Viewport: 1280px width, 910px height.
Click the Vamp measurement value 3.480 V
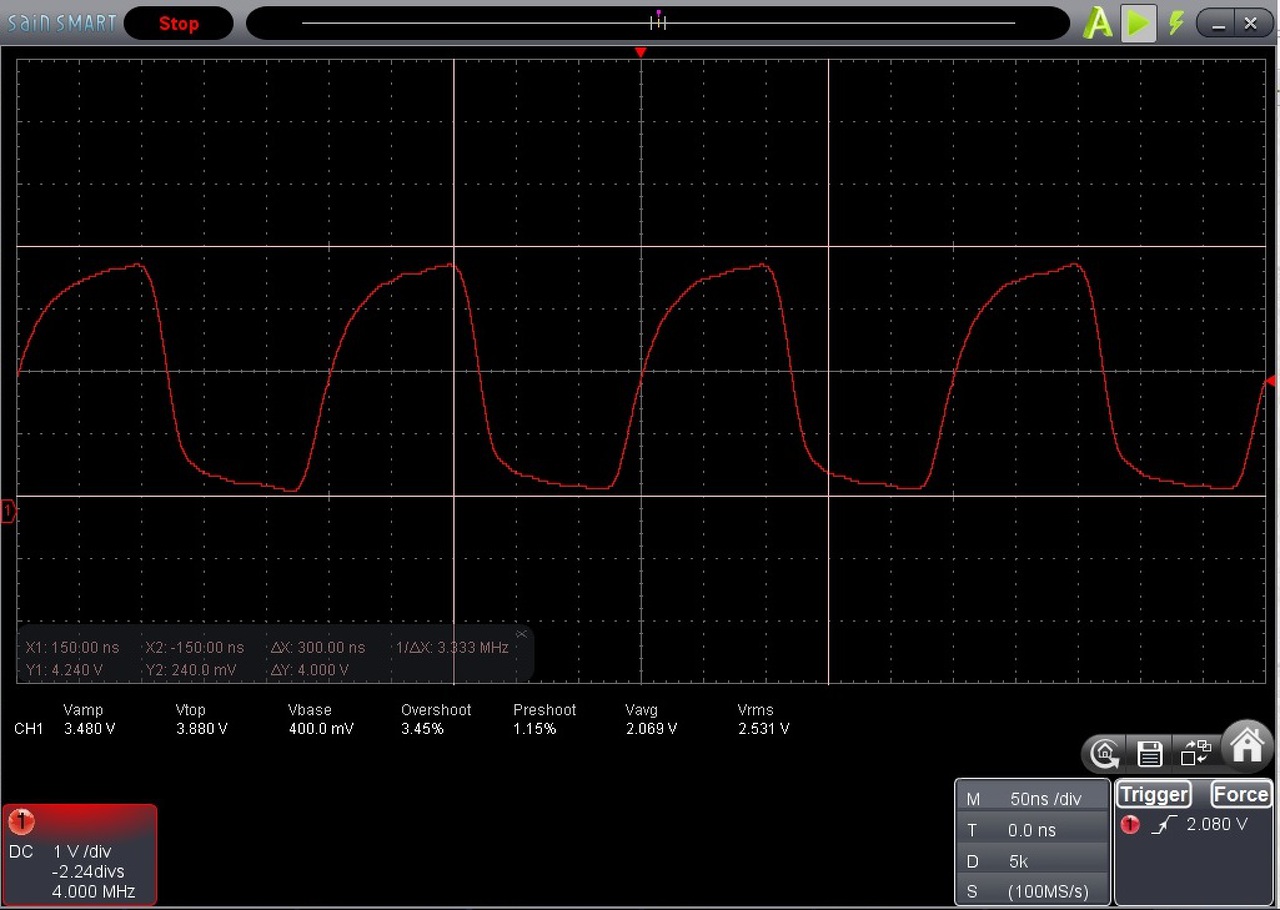89,729
